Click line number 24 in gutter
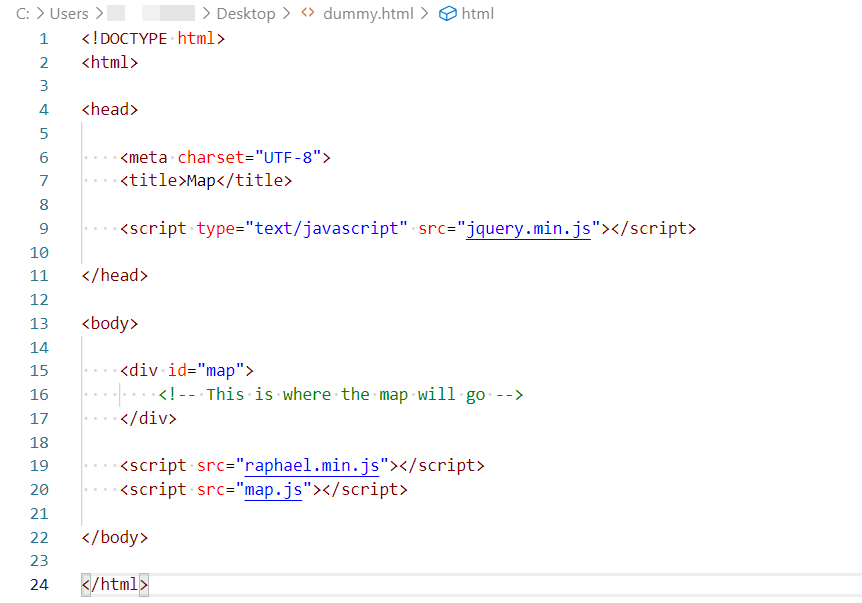Image resolution: width=862 pixels, height=603 pixels. pos(39,584)
